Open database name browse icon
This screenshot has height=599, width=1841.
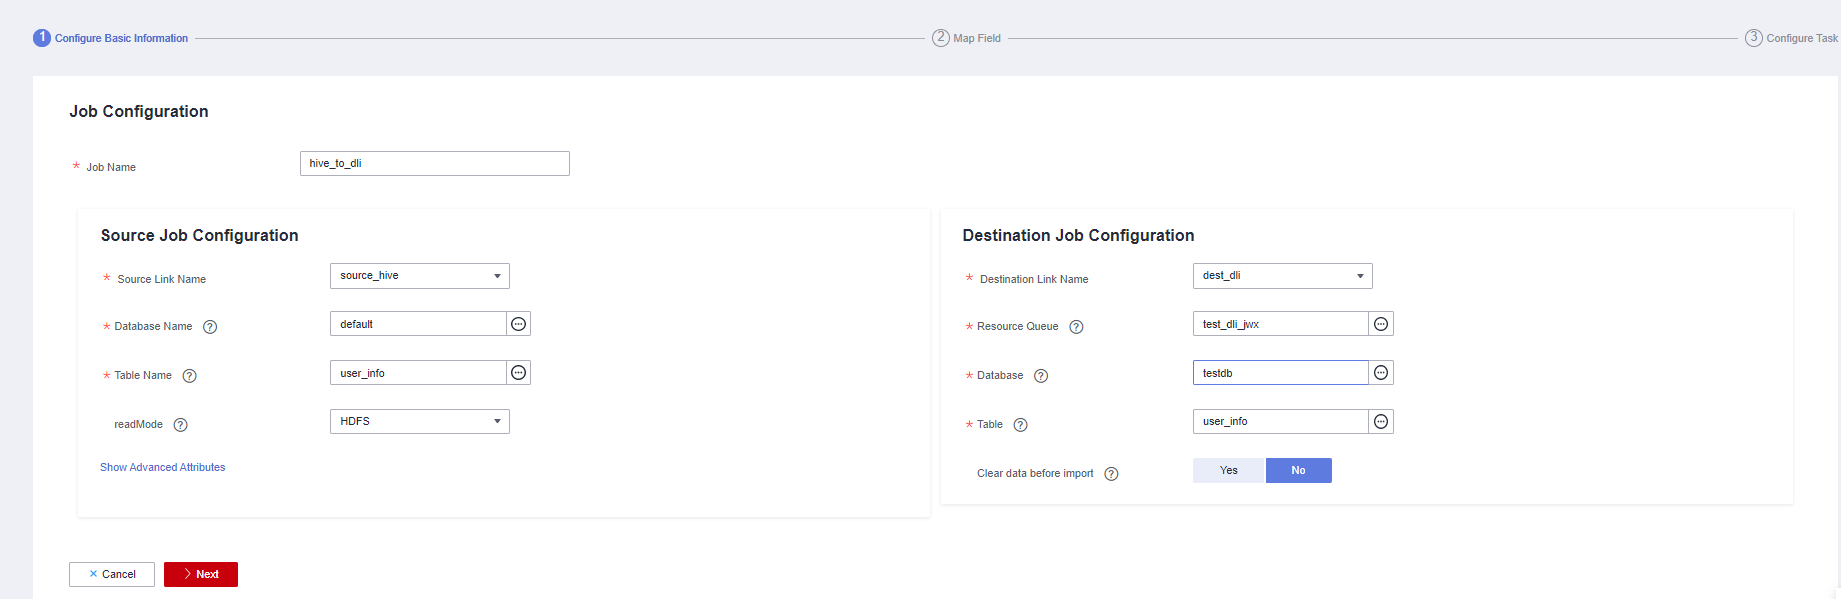point(518,324)
